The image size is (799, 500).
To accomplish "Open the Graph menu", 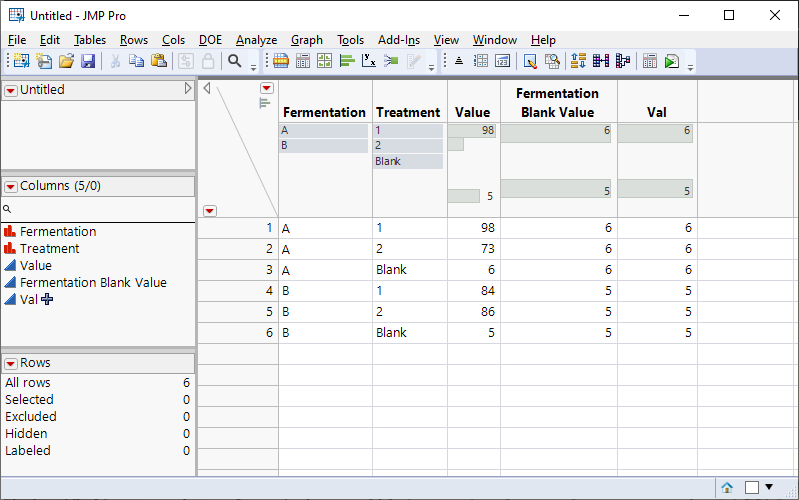I will (x=306, y=40).
